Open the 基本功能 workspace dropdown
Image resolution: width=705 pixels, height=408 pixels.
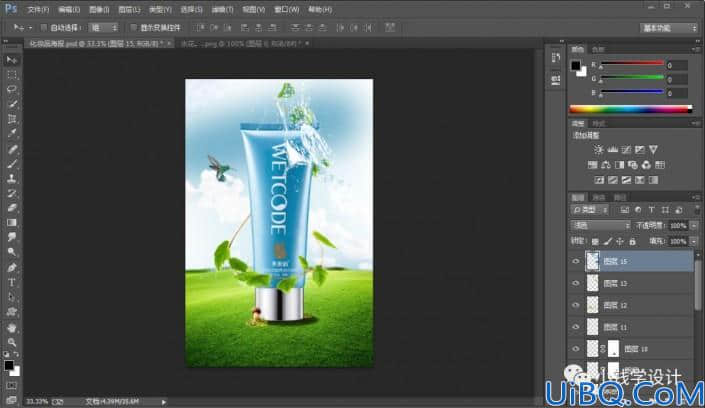click(669, 28)
